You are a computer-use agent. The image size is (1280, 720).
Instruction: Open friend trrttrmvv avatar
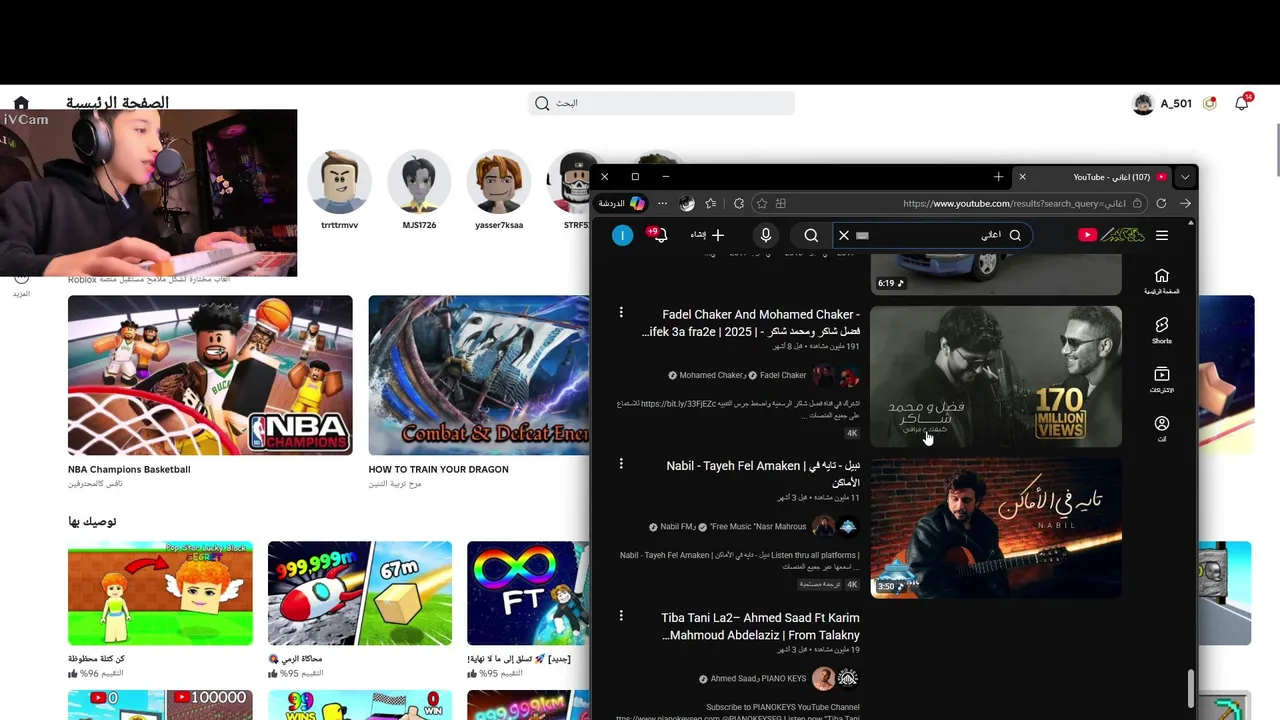pos(339,182)
